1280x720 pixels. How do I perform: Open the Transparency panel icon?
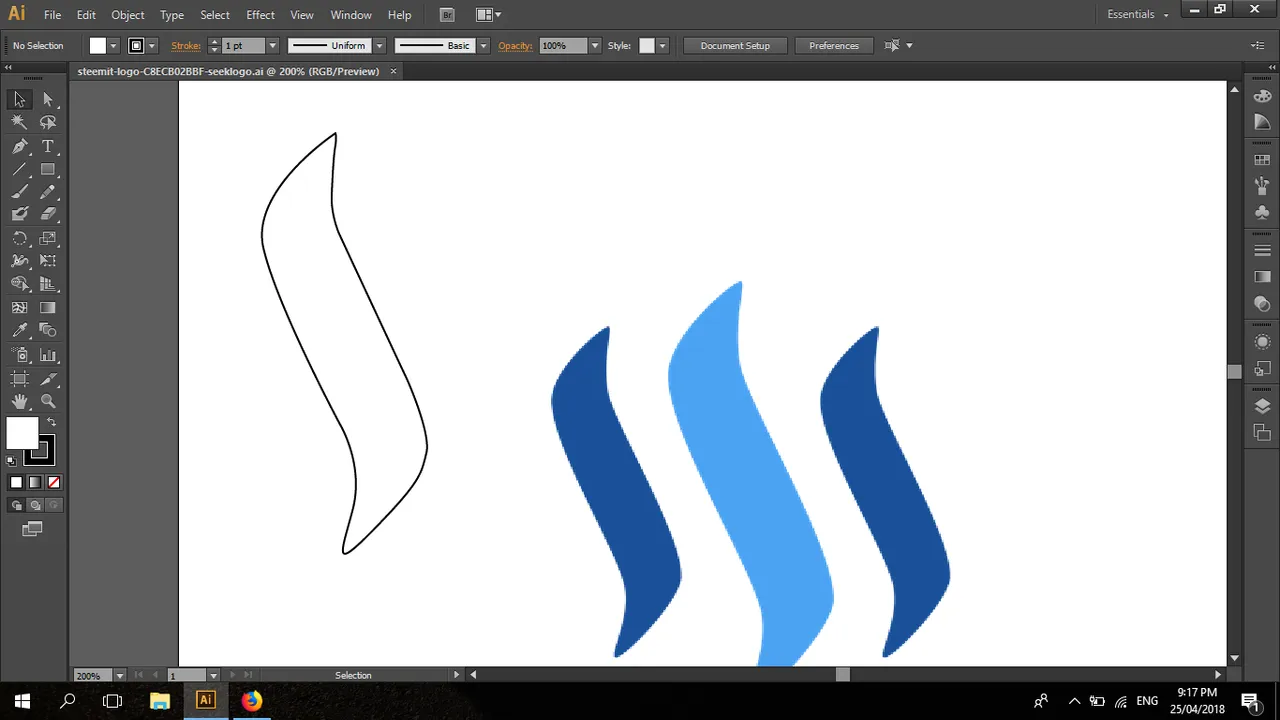tap(1262, 303)
